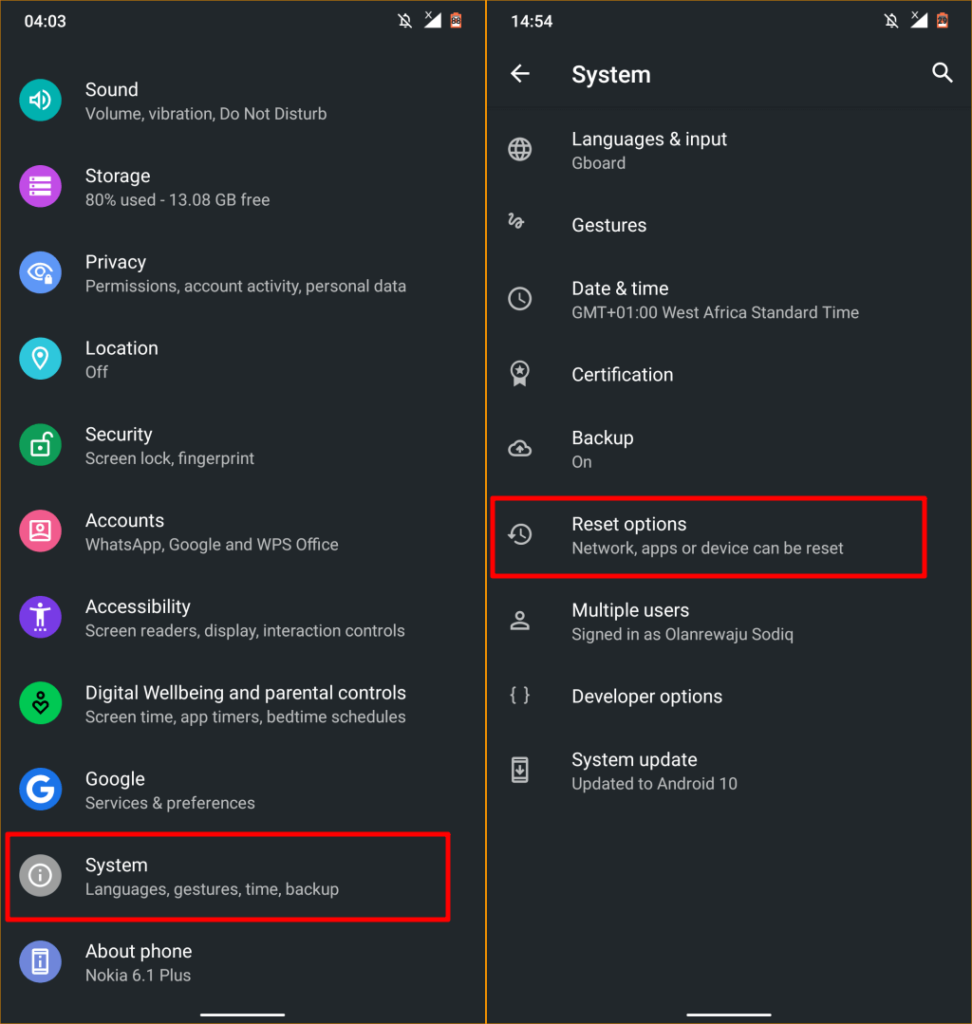Open Reset options
This screenshot has height=1024, width=972.
click(708, 536)
